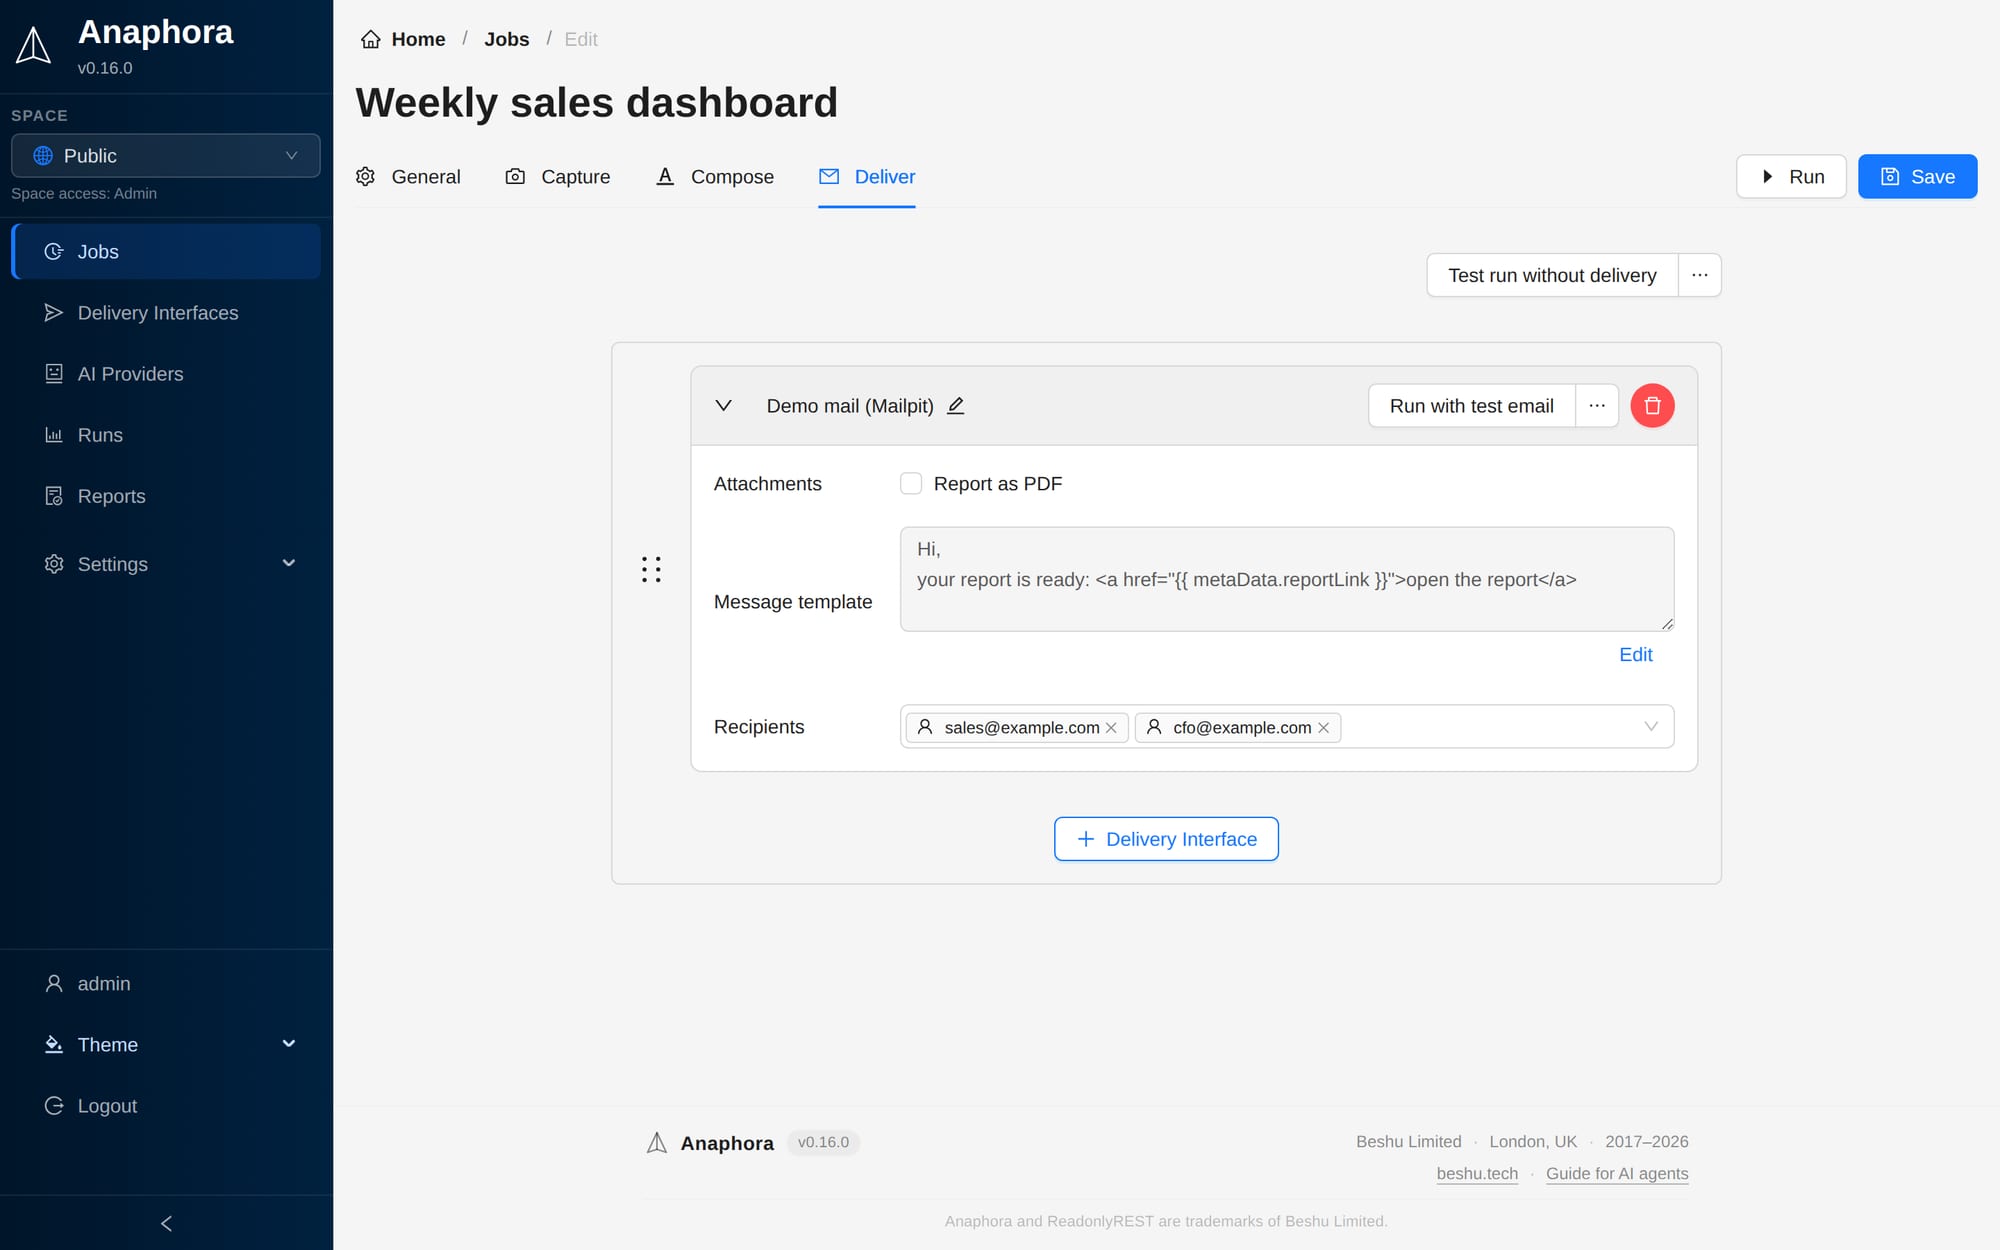
Task: Click the textarea resize handle
Action: 1666,623
